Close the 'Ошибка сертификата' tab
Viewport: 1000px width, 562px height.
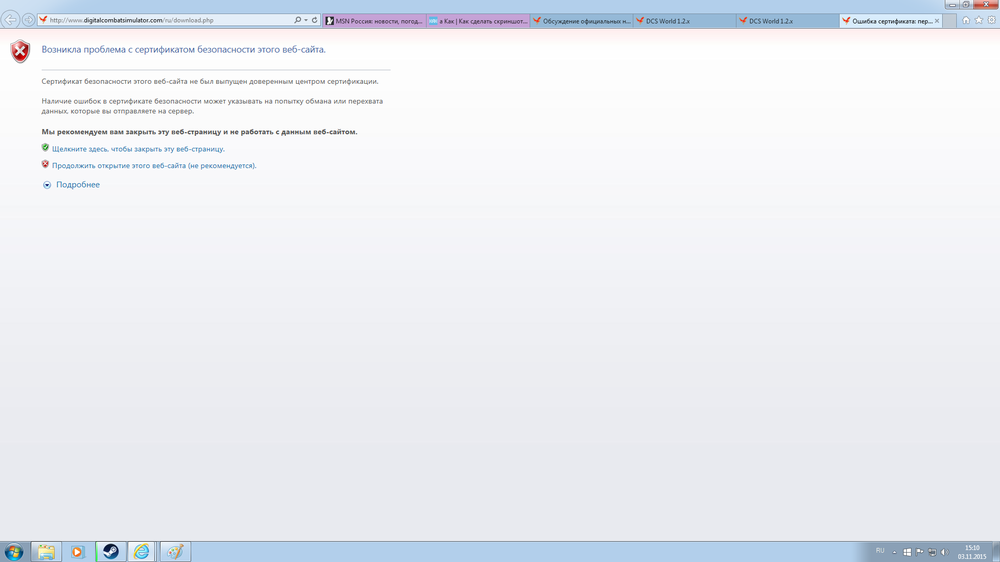click(x=937, y=21)
